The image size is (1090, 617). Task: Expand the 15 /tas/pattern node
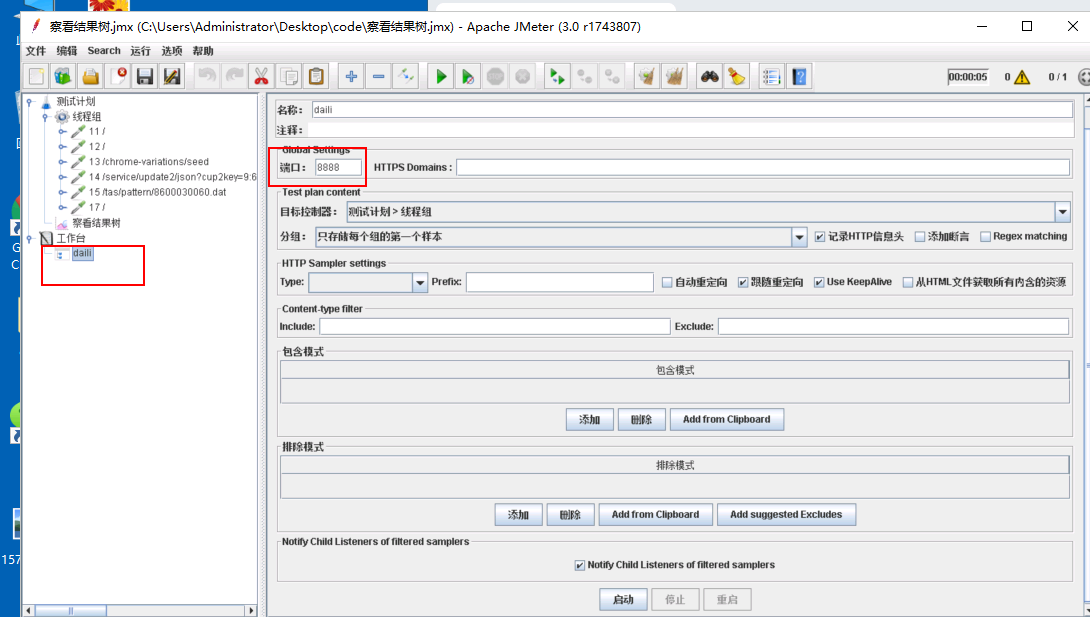click(x=63, y=192)
